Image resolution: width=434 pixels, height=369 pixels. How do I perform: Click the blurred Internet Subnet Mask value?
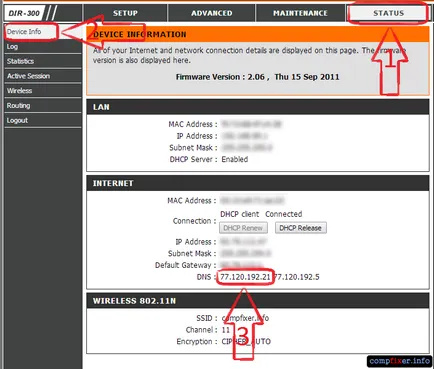pos(245,254)
